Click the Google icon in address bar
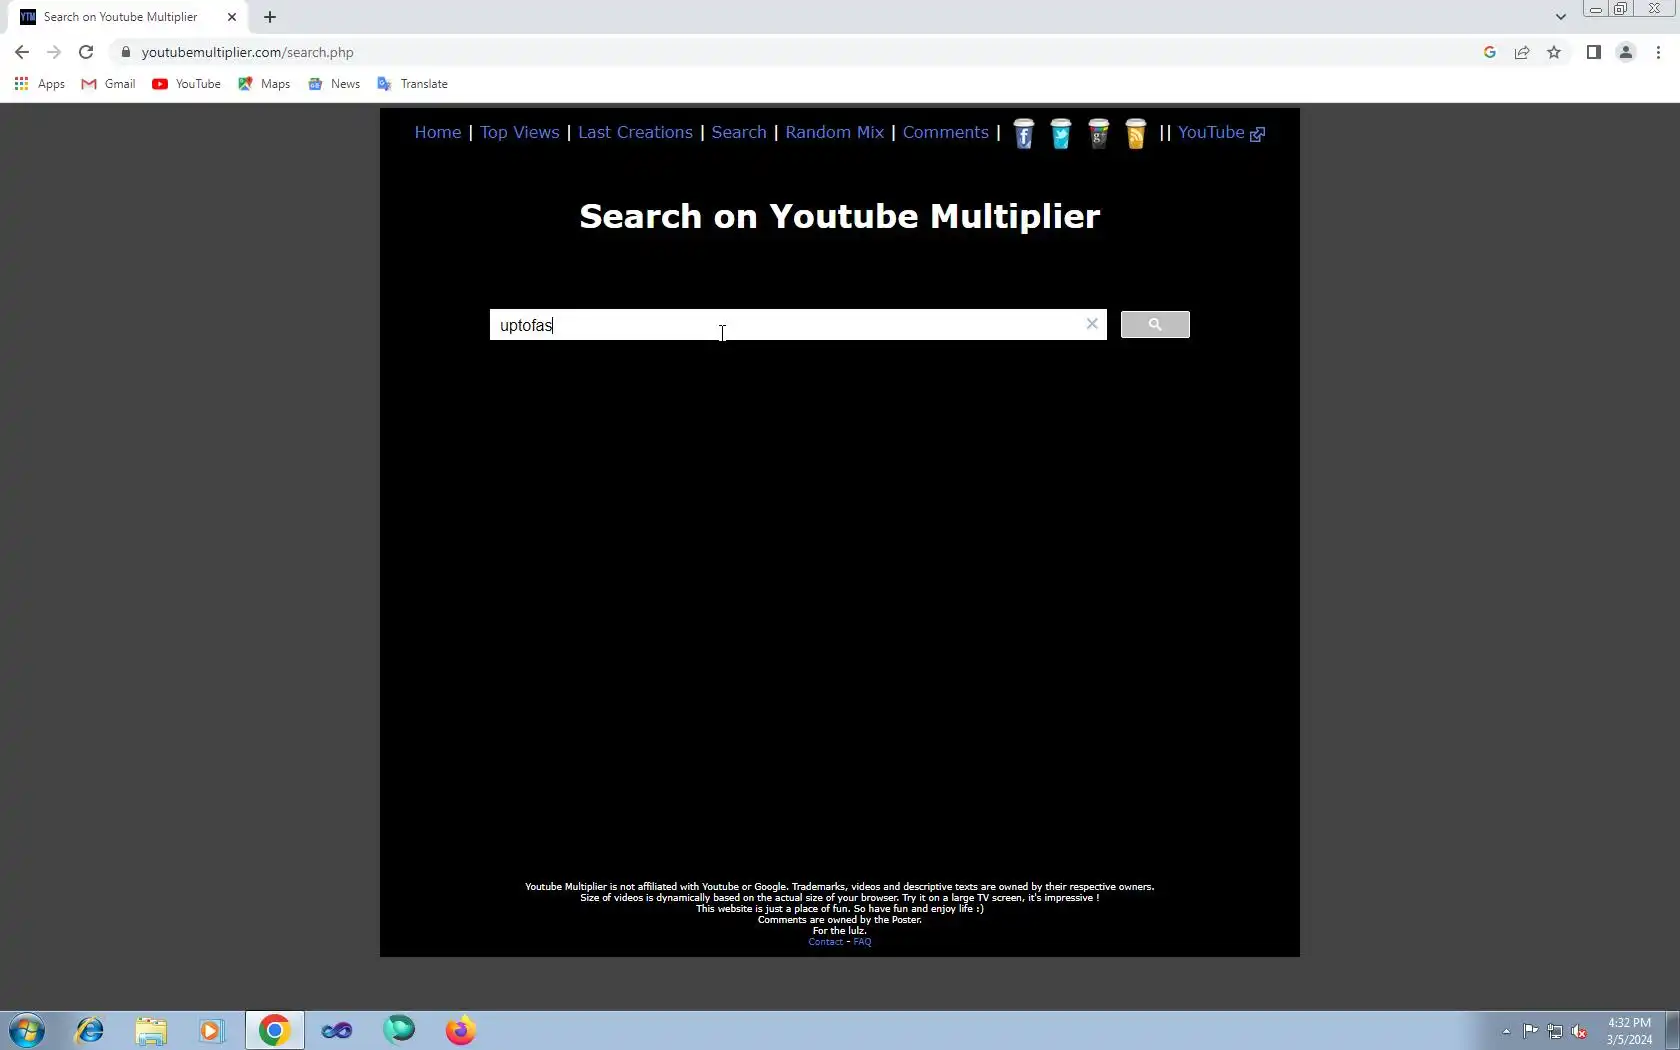The width and height of the screenshot is (1680, 1050). (1490, 52)
